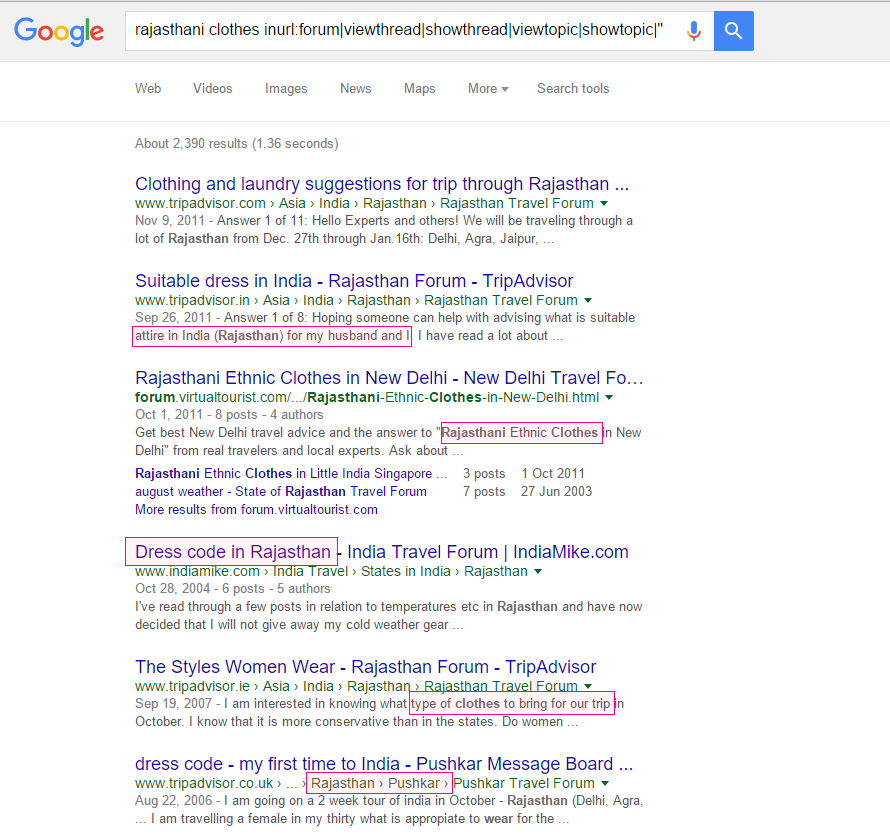
Task: Click 'Oct 28, 2004 - 6 posts - 5 authors' text
Action: click(233, 589)
